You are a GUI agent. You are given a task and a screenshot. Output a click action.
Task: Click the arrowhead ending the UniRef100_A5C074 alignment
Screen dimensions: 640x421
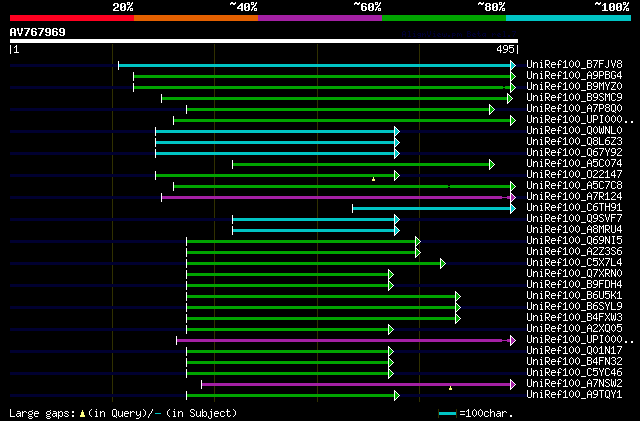(x=492, y=165)
